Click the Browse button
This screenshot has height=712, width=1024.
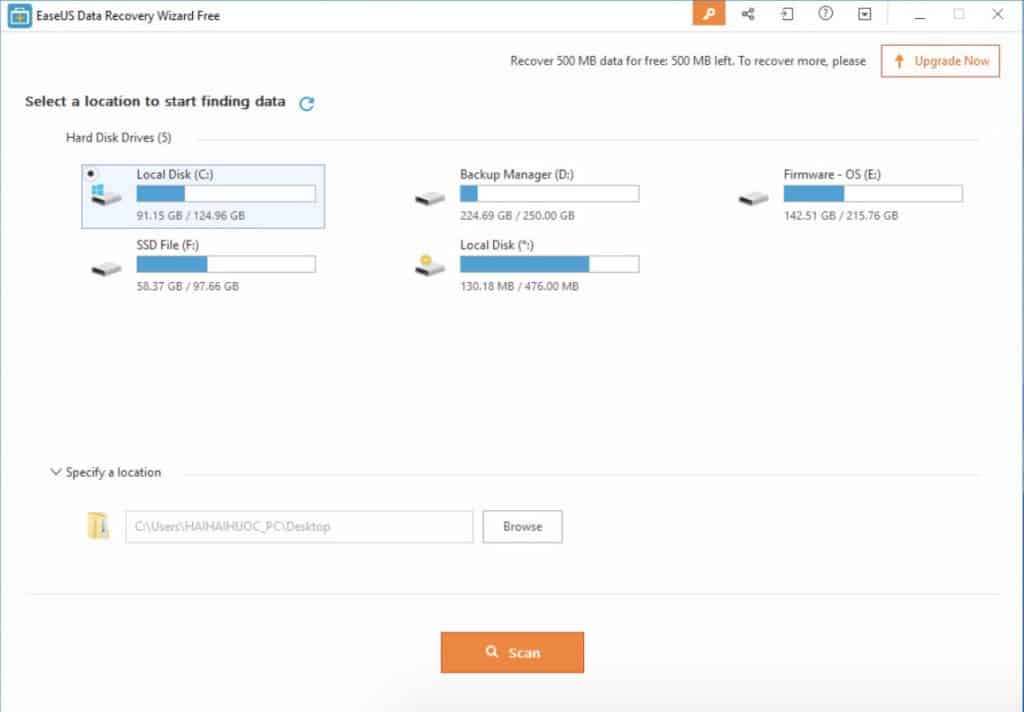522,526
